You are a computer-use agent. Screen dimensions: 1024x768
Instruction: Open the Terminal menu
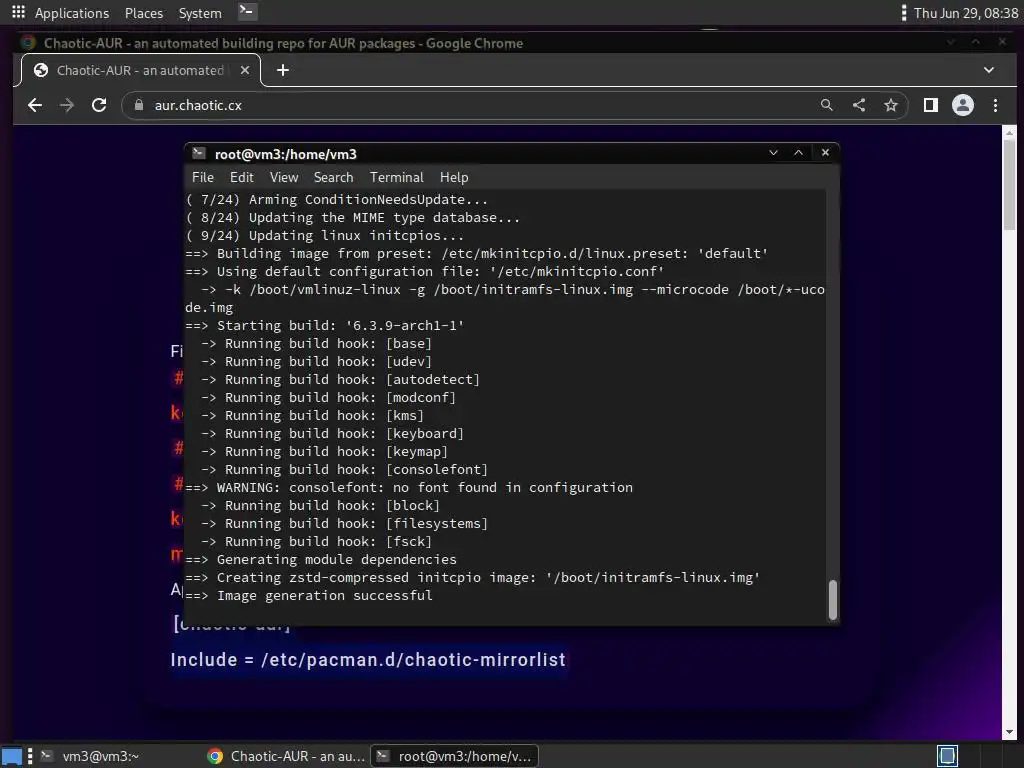point(396,178)
